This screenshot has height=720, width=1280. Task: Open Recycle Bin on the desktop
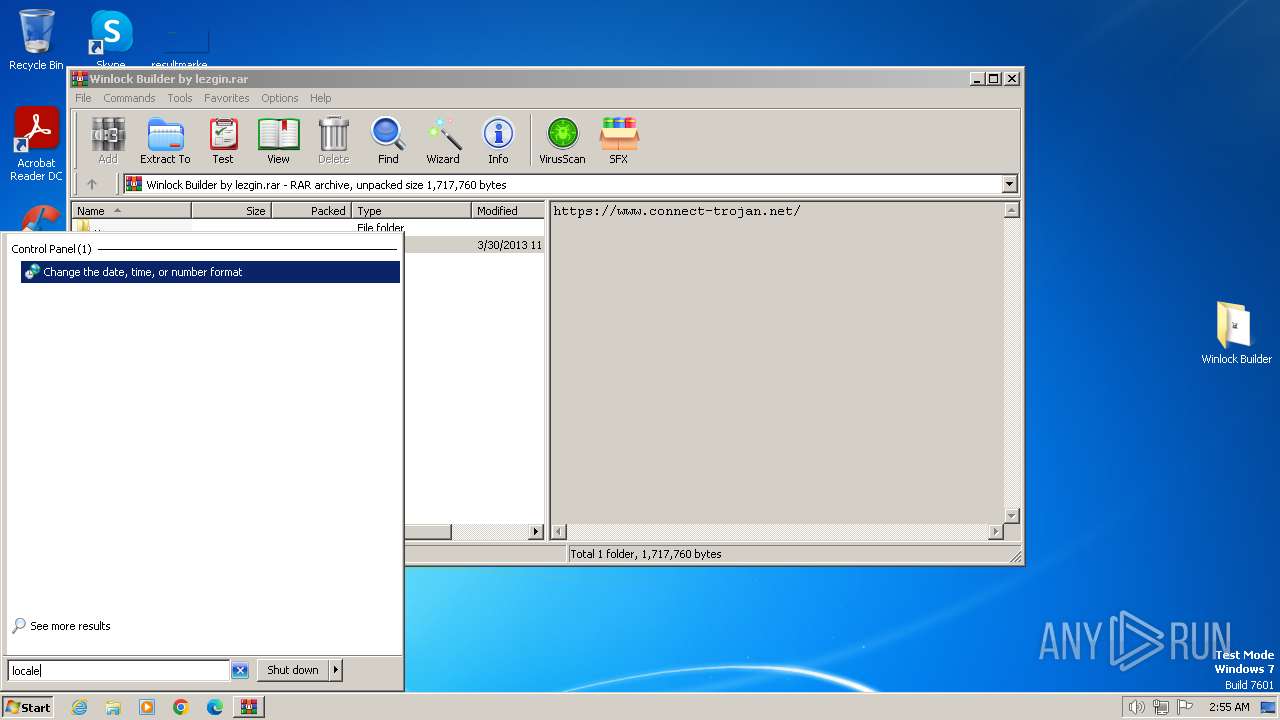pos(36,40)
